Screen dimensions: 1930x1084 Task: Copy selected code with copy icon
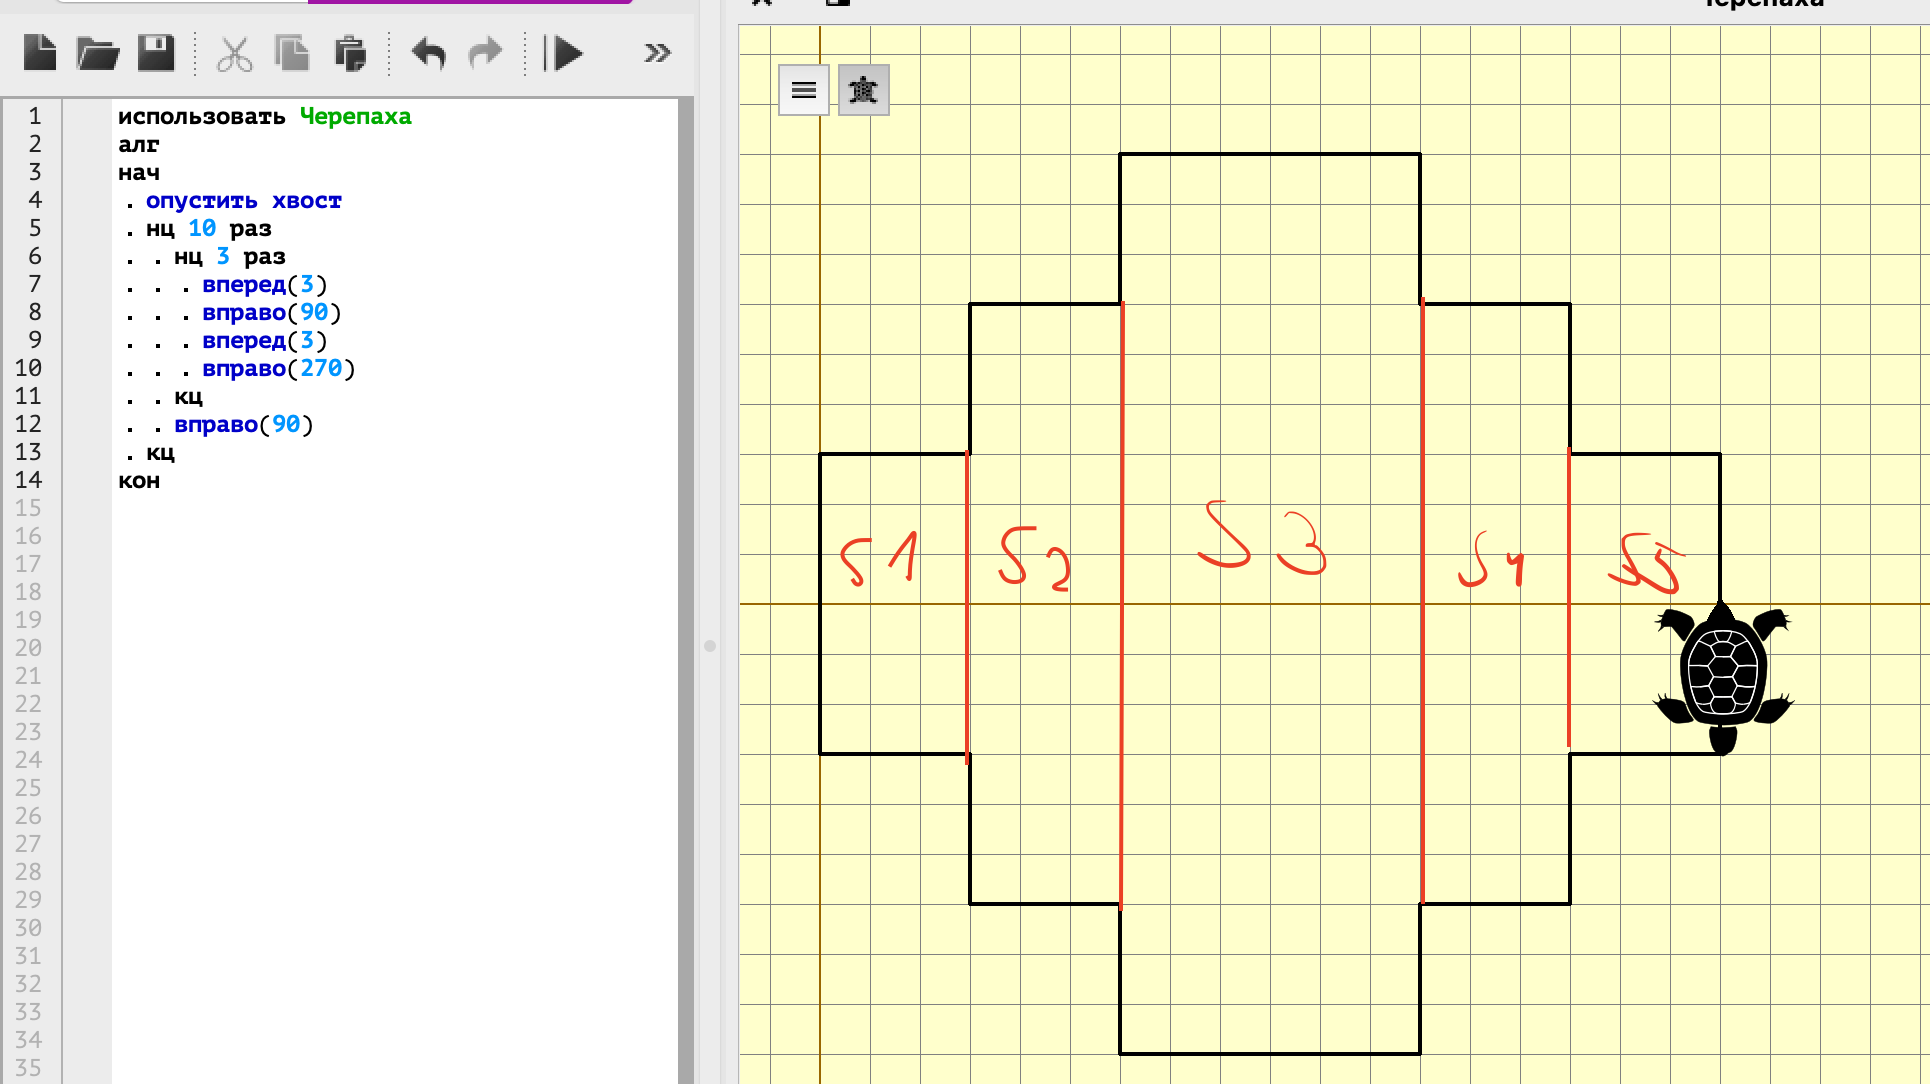click(292, 53)
